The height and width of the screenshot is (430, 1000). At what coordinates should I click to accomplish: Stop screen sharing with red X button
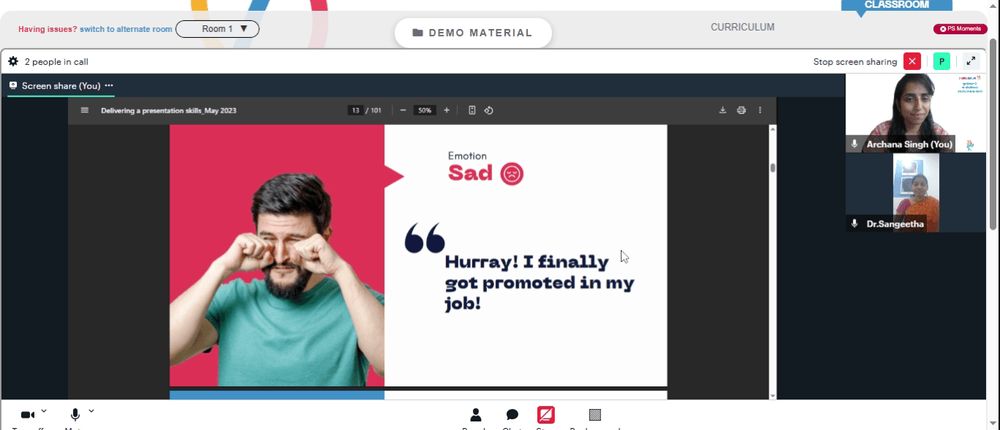coord(912,61)
